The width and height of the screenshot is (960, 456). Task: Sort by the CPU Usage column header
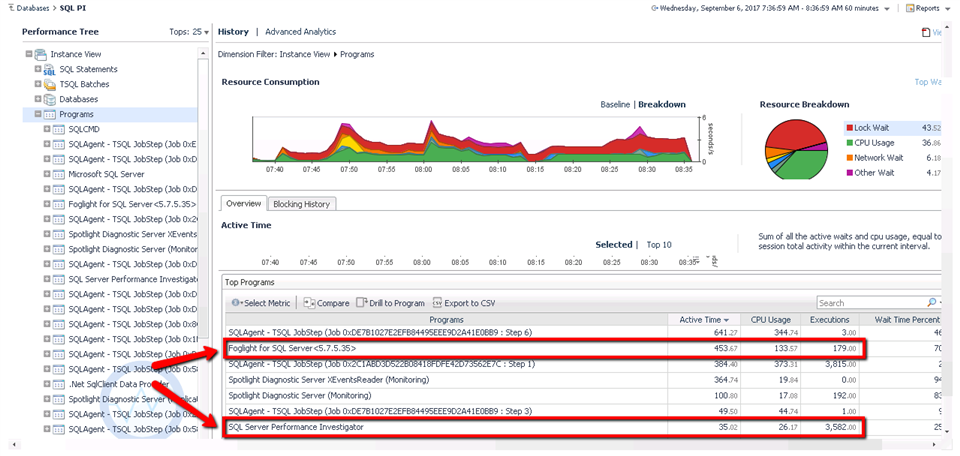point(771,320)
